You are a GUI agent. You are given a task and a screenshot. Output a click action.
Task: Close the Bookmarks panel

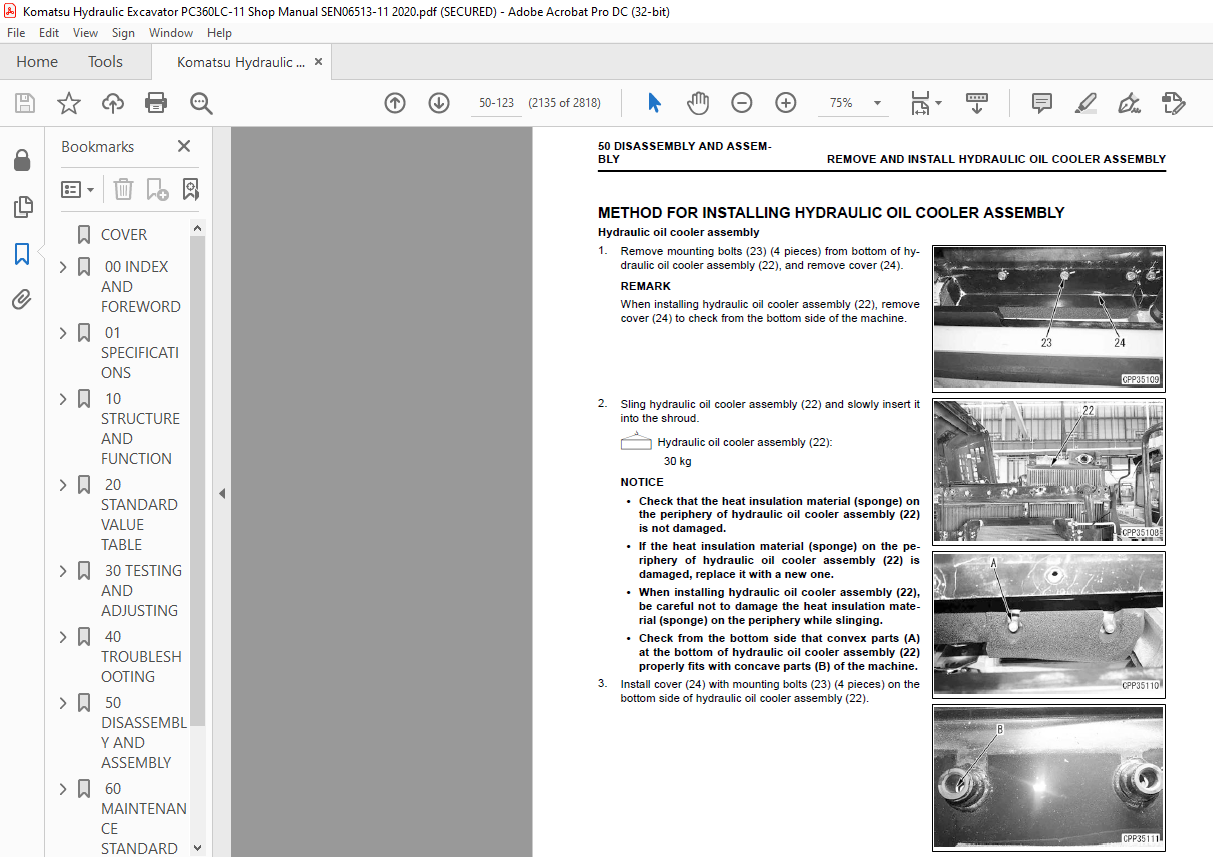click(184, 146)
